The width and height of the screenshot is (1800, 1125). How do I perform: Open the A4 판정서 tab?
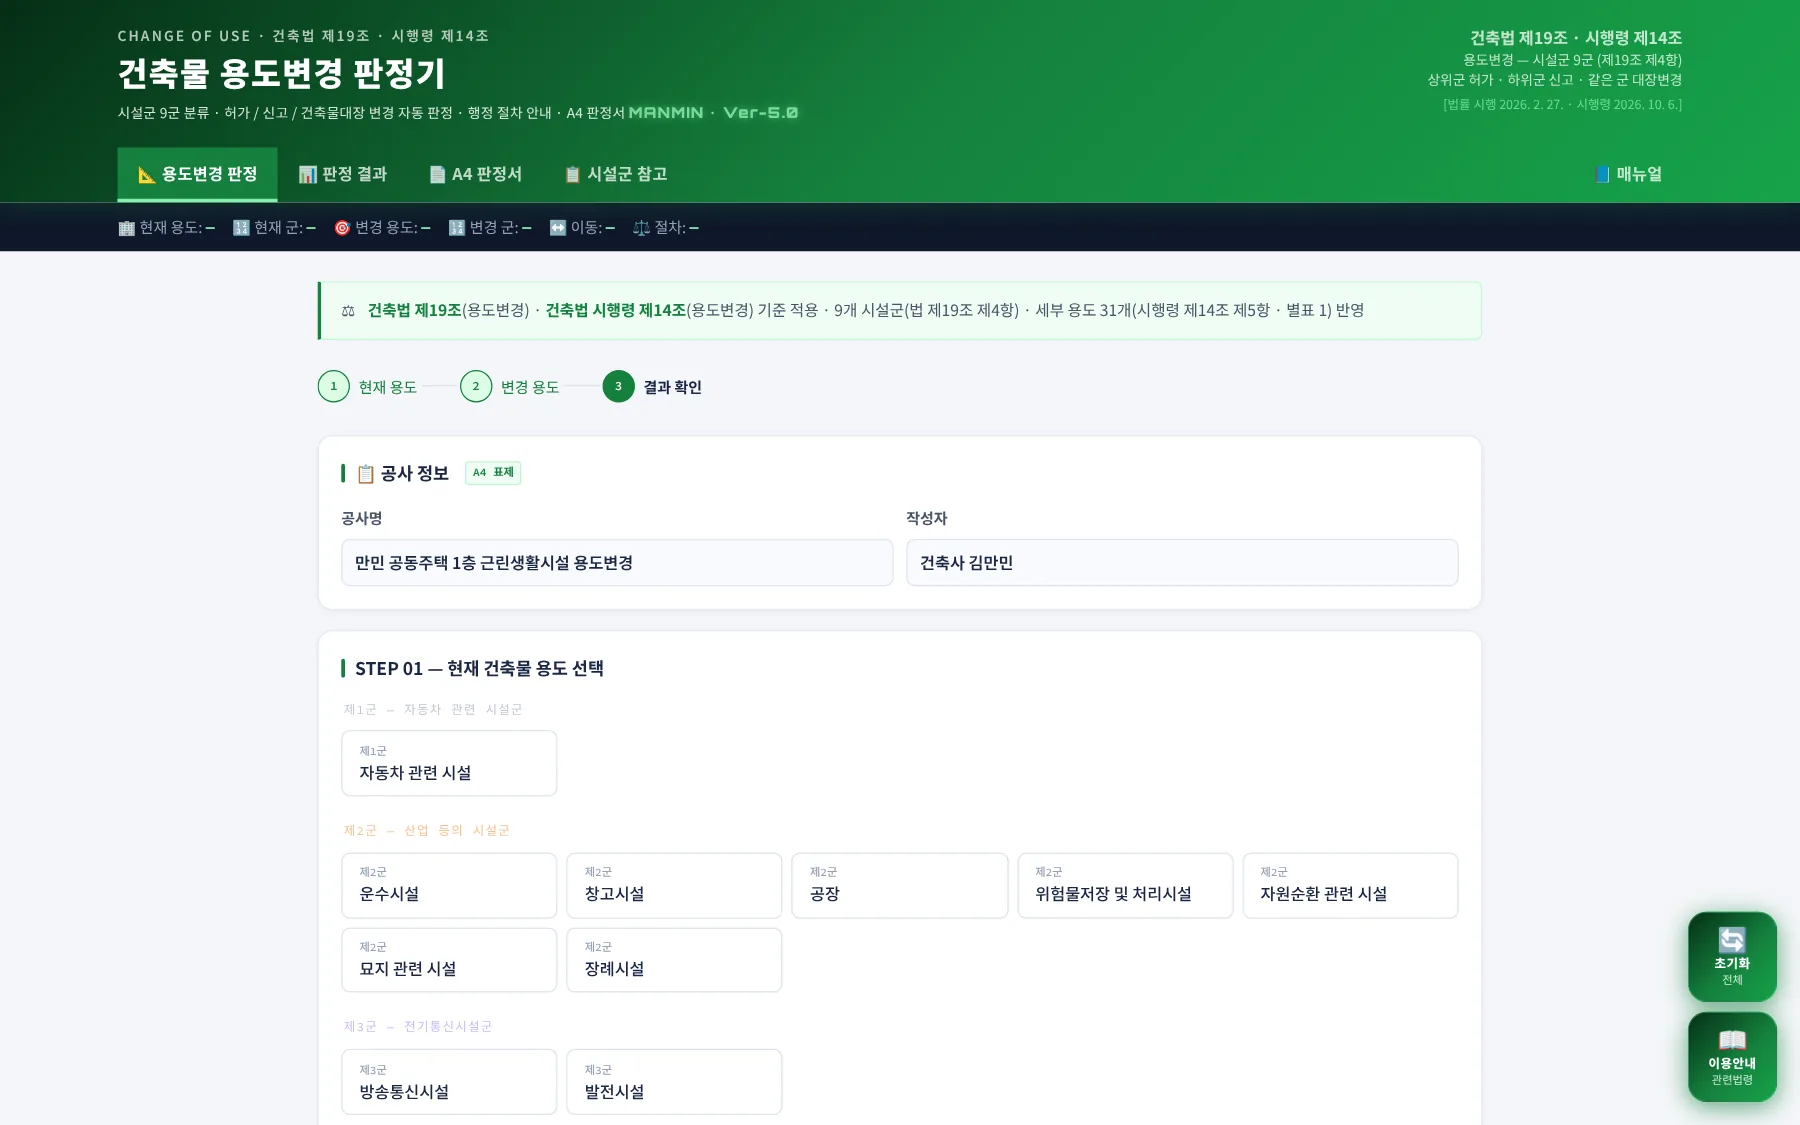pyautogui.click(x=475, y=174)
